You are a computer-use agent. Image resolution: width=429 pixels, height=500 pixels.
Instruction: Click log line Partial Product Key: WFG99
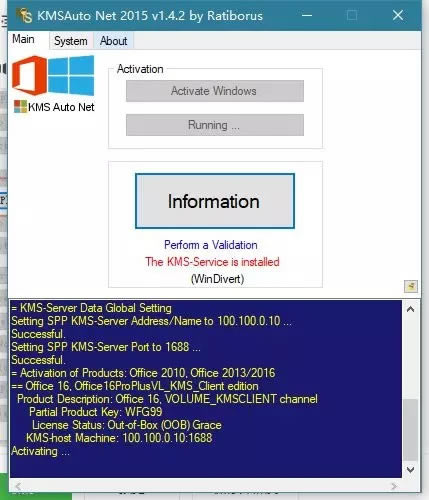(96, 412)
